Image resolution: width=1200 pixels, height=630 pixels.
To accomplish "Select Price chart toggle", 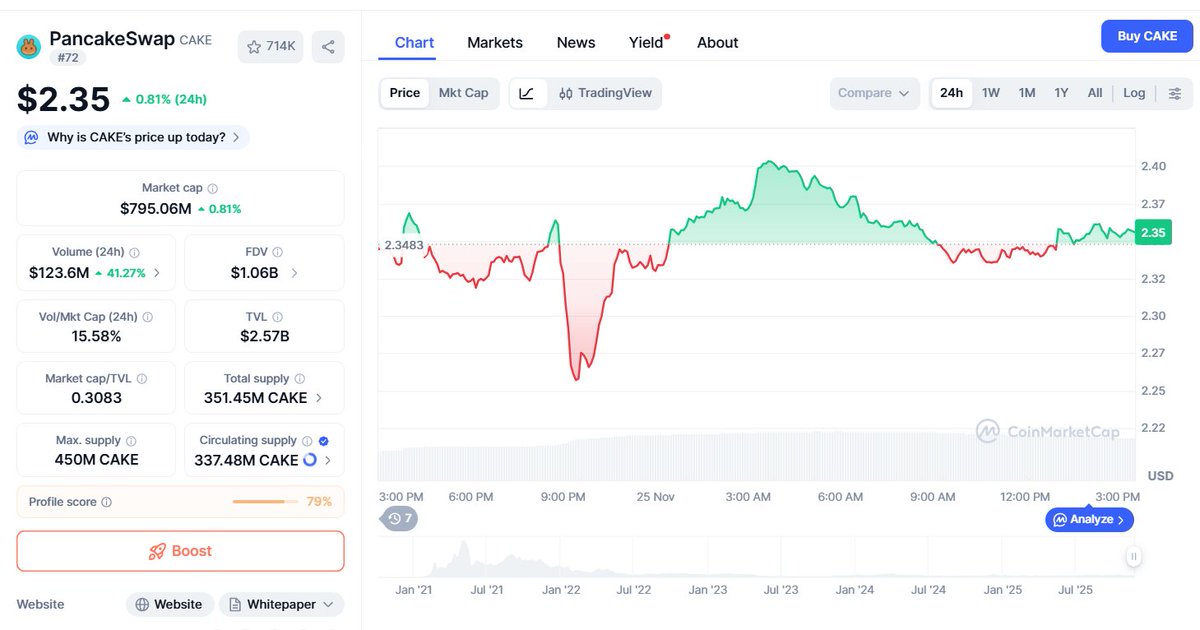I will click(405, 93).
